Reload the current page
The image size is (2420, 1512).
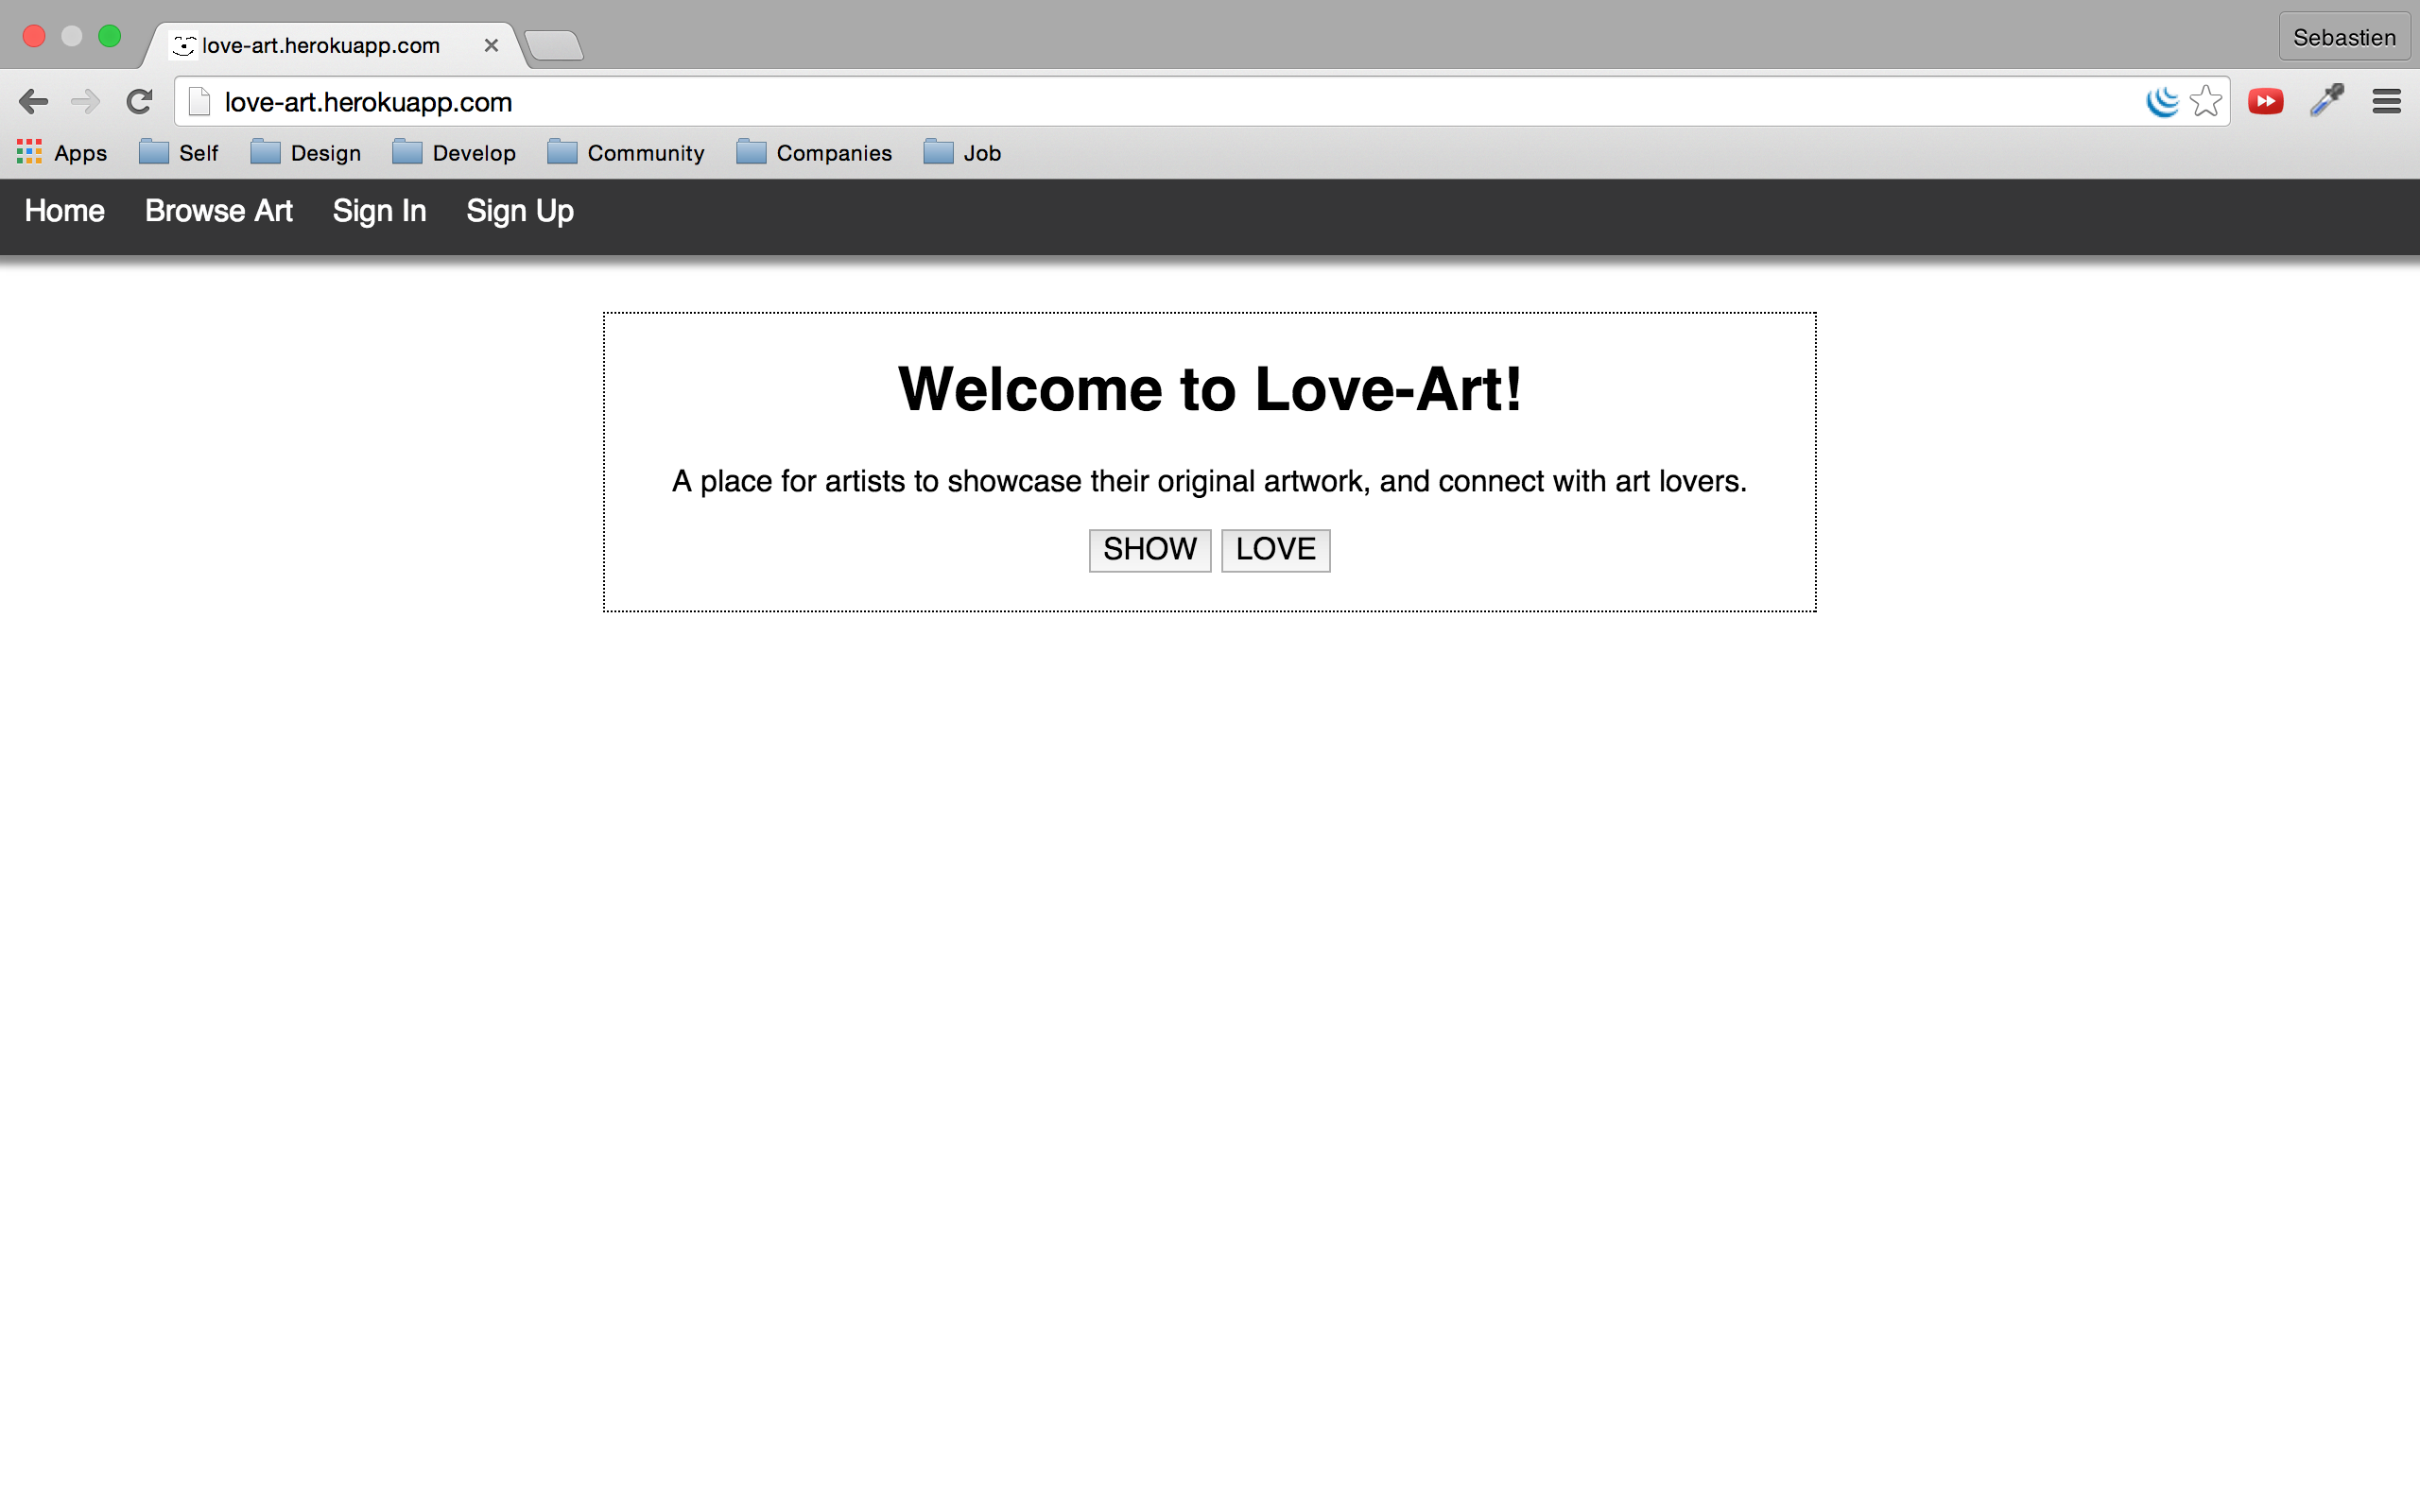(139, 101)
